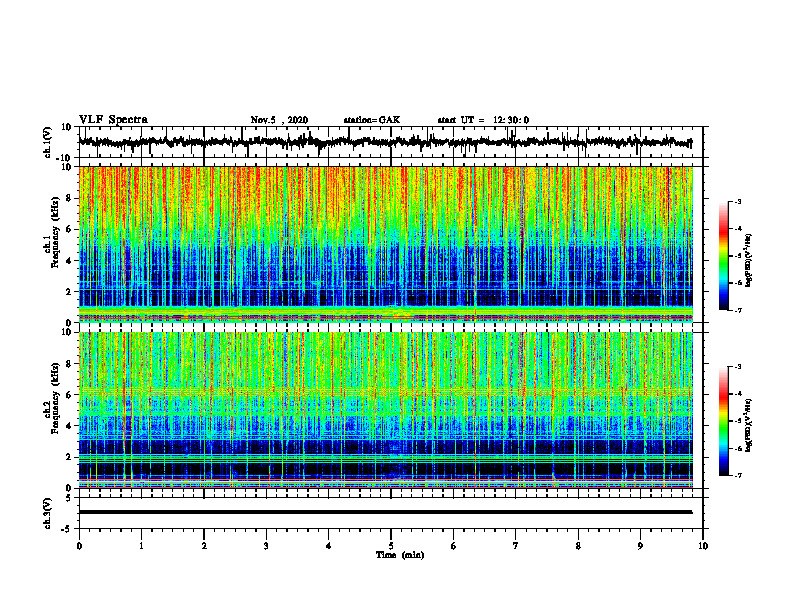This screenshot has height=612, width=792.
Task: Click the ch.2 "Frequency (kHz)" axis label
Action: tap(55, 398)
